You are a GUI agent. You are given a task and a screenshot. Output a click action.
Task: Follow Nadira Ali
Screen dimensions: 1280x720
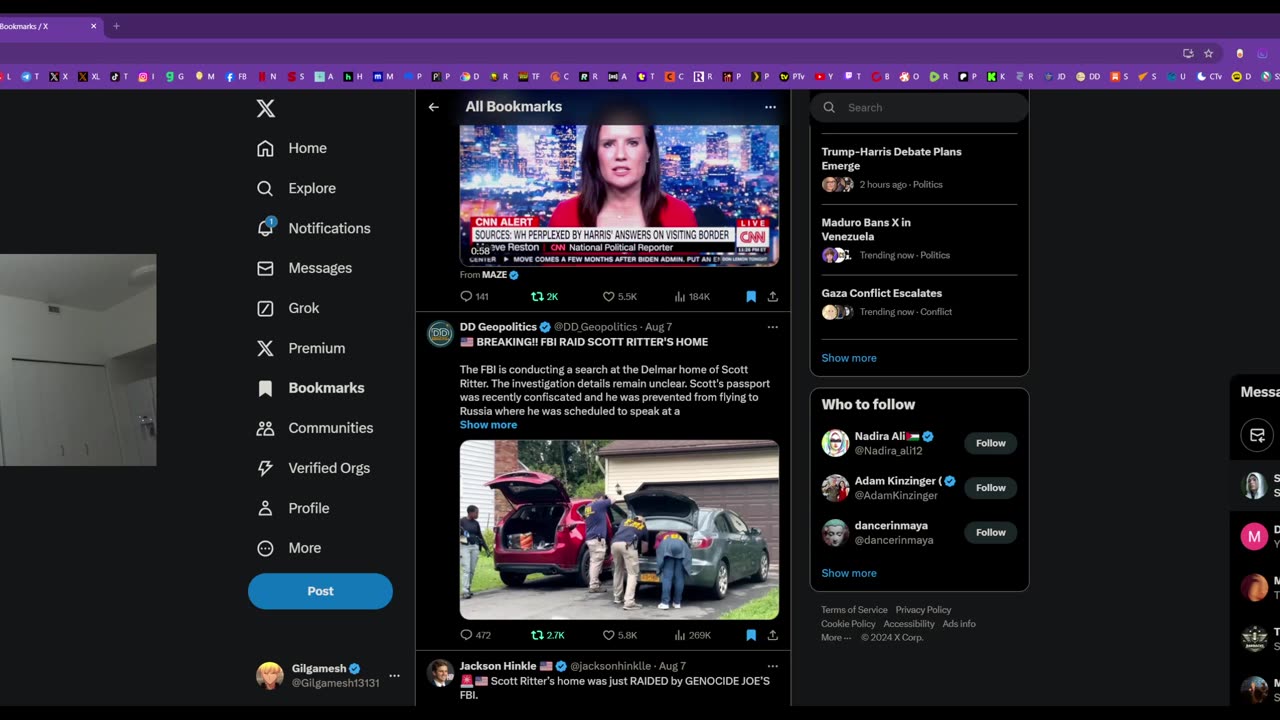click(991, 443)
